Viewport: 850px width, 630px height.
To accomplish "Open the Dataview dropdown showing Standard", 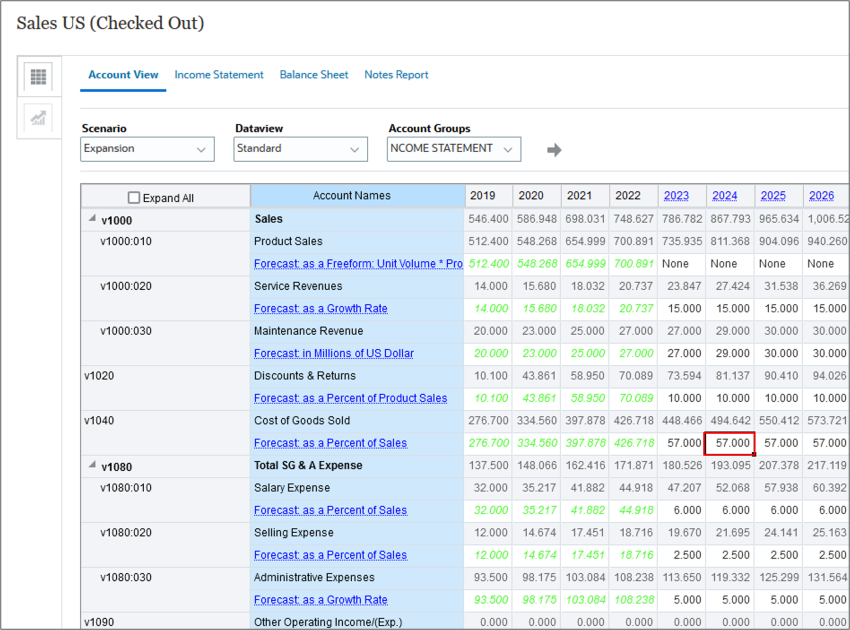I will tap(300, 149).
